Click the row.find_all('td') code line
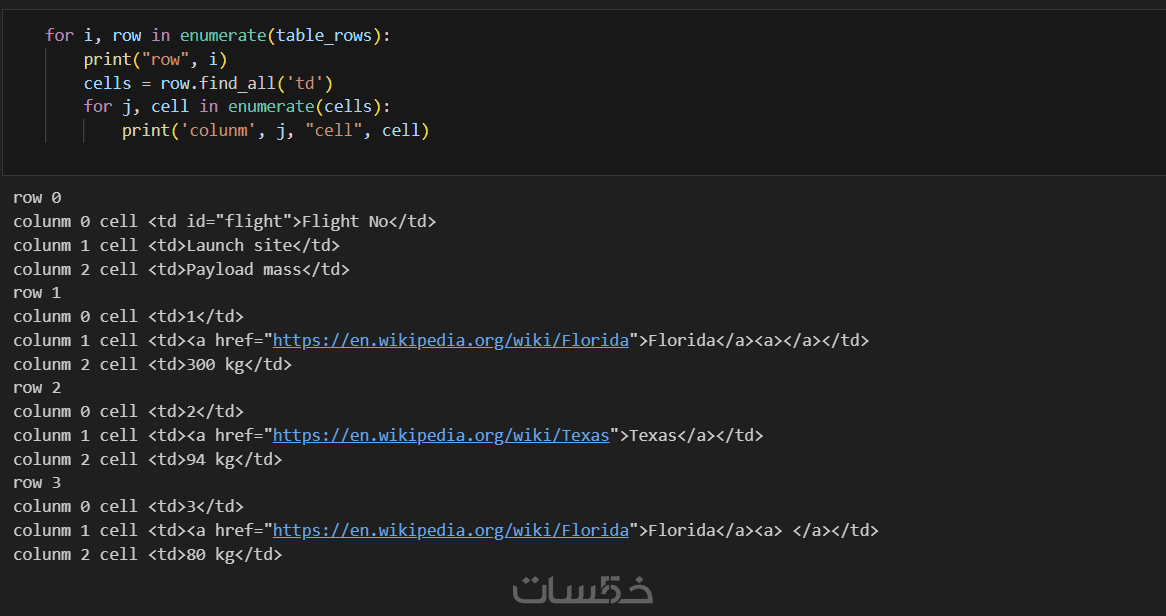 (x=208, y=83)
